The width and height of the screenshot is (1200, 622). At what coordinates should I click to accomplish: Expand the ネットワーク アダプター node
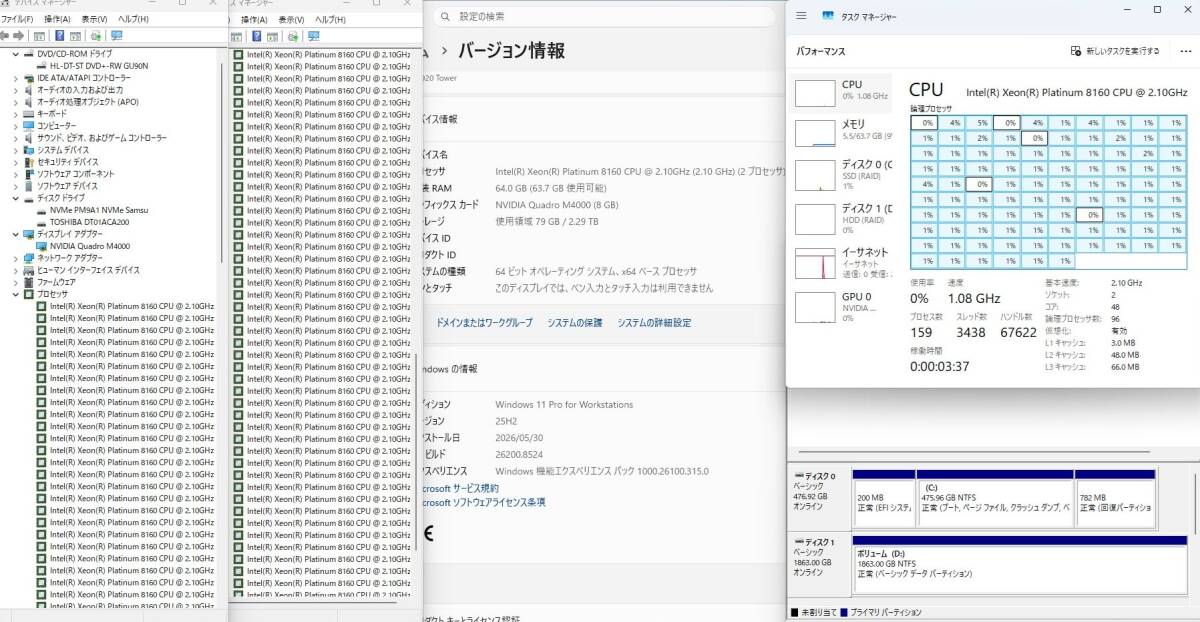(x=15, y=258)
